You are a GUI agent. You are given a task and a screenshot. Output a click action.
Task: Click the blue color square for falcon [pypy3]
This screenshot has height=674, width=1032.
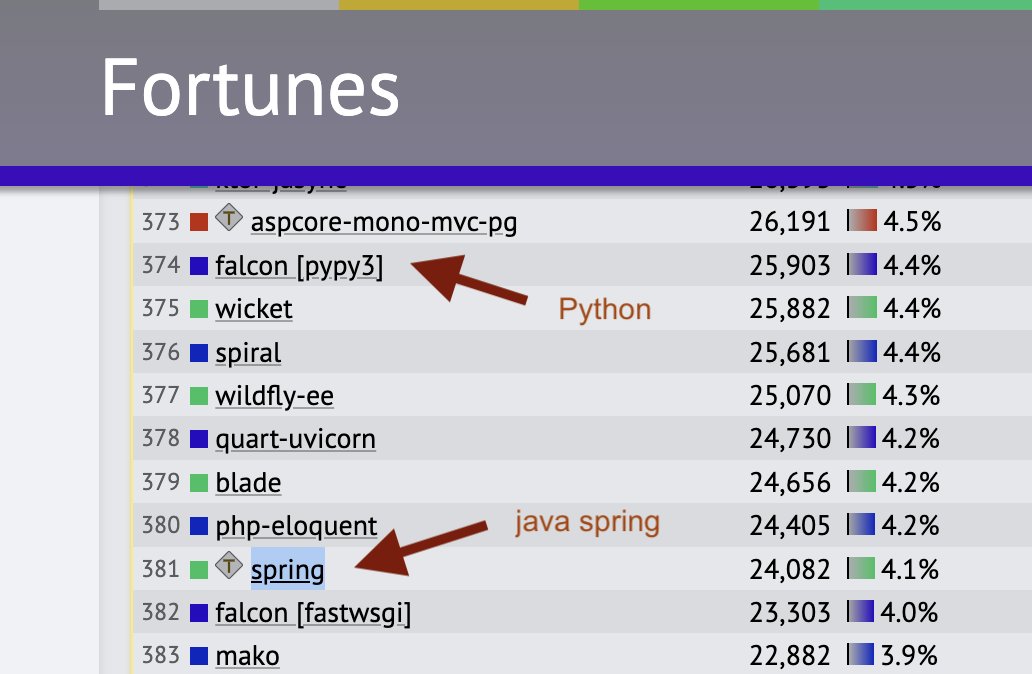point(199,266)
